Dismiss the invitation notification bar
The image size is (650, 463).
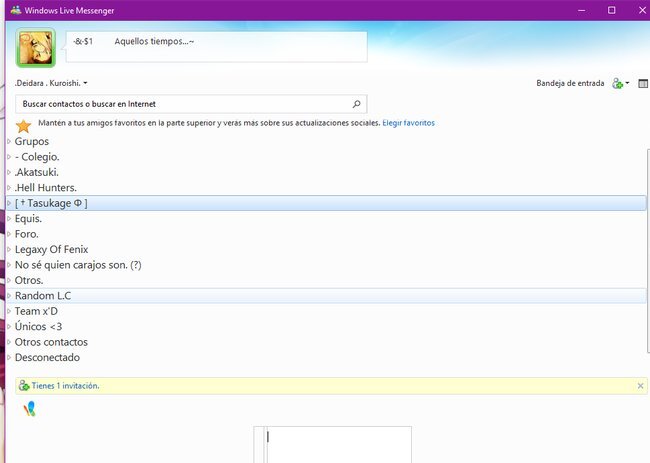click(x=640, y=386)
